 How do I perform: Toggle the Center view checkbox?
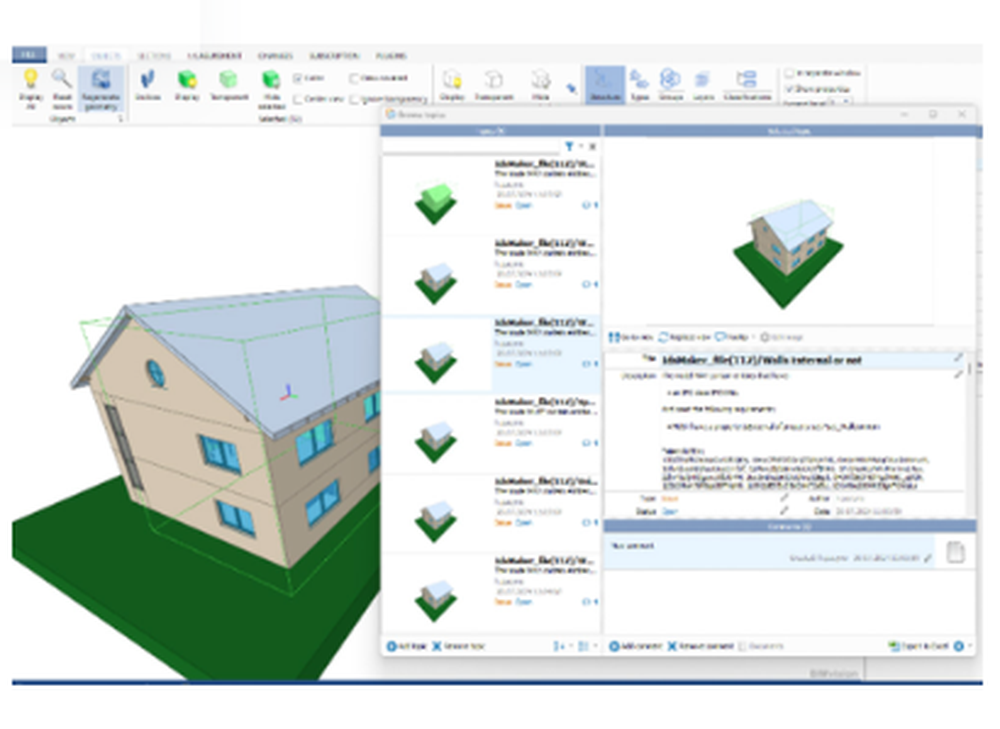[x=297, y=99]
